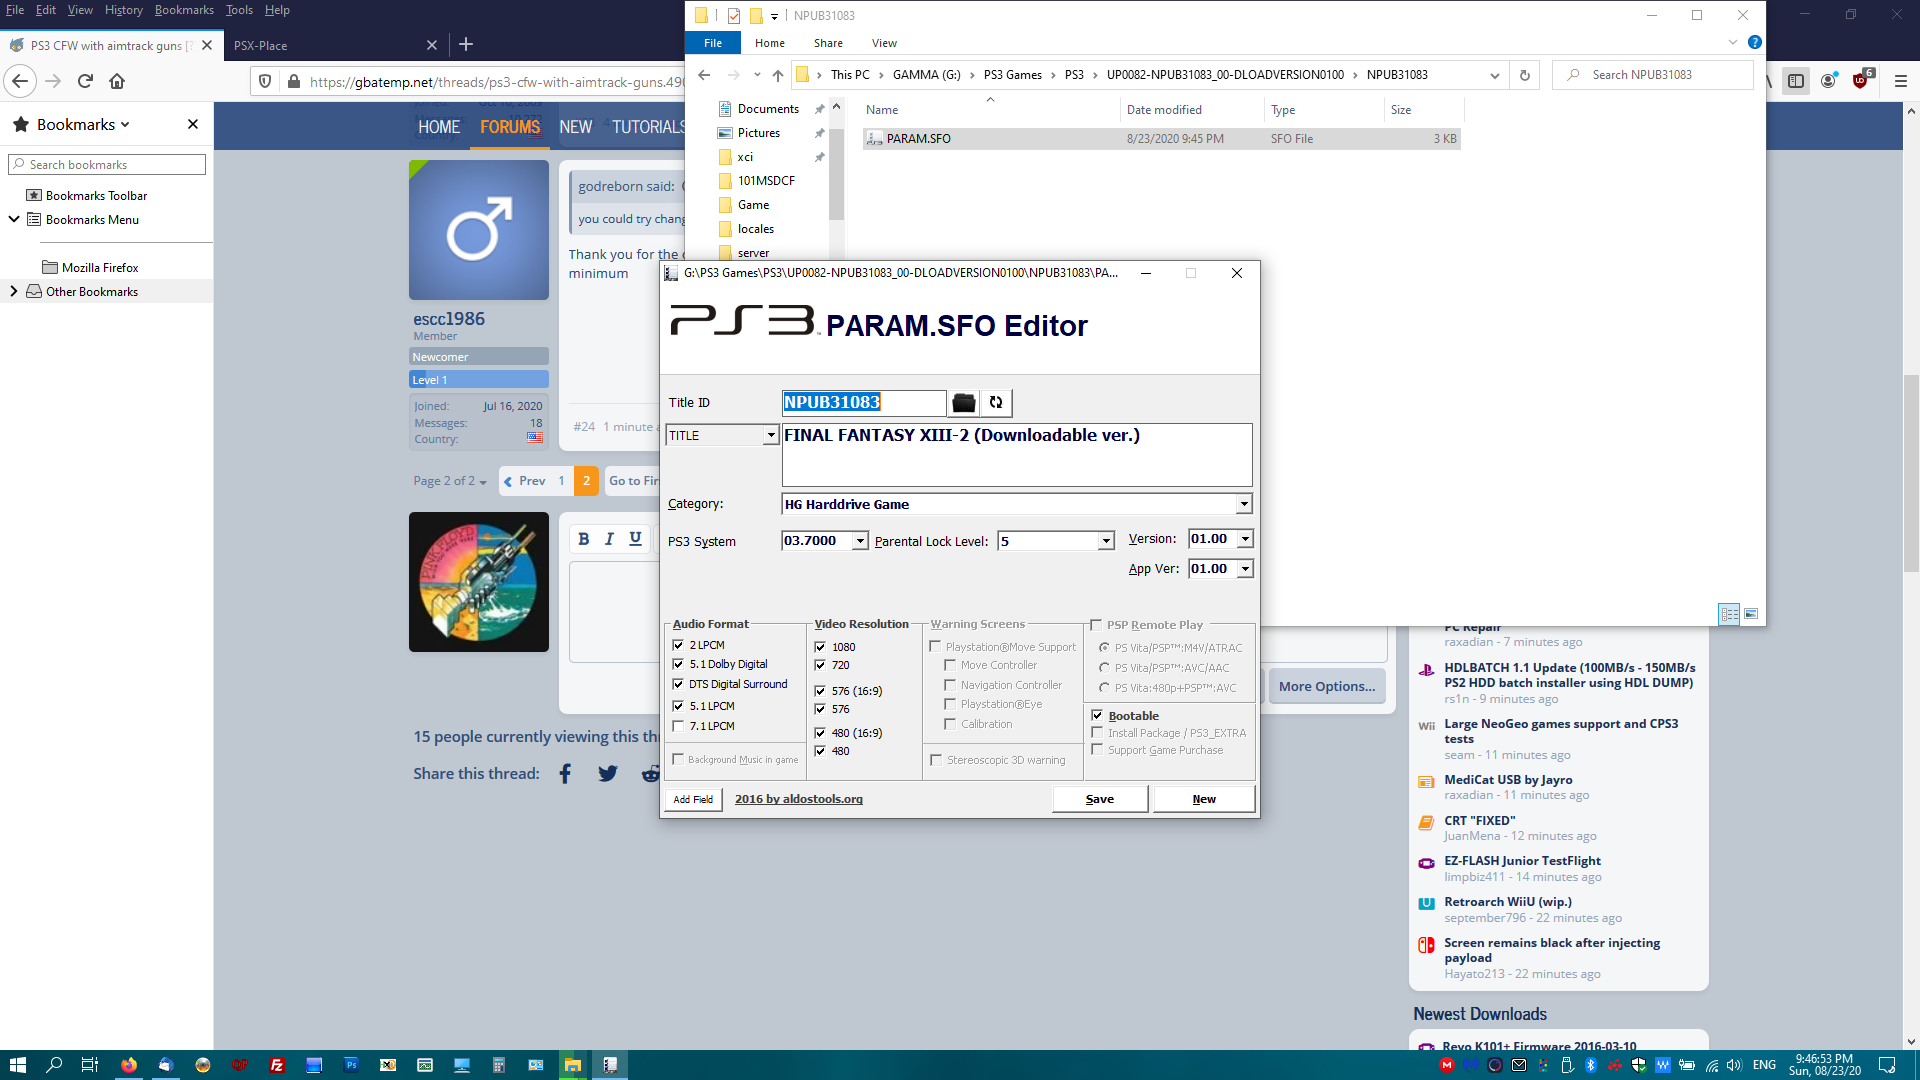Viewport: 1920px width, 1080px height.
Task: Toggle 5.1 Dolby Digital checkbox
Action: coord(679,664)
